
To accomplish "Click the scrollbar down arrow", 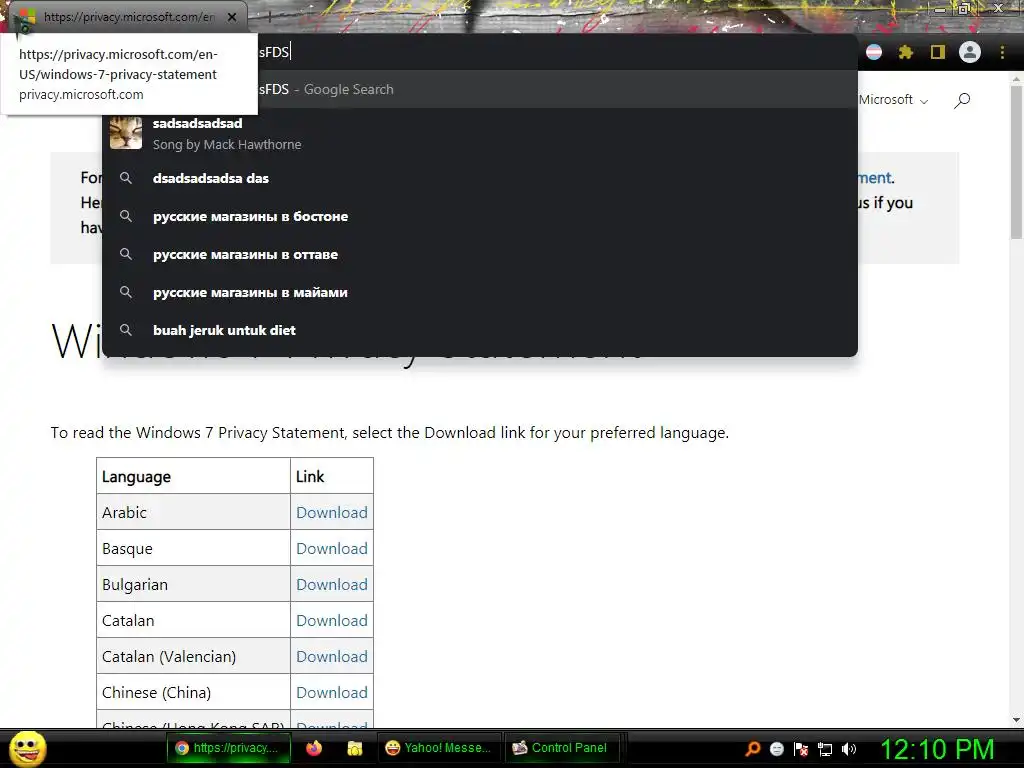I will tap(1016, 720).
